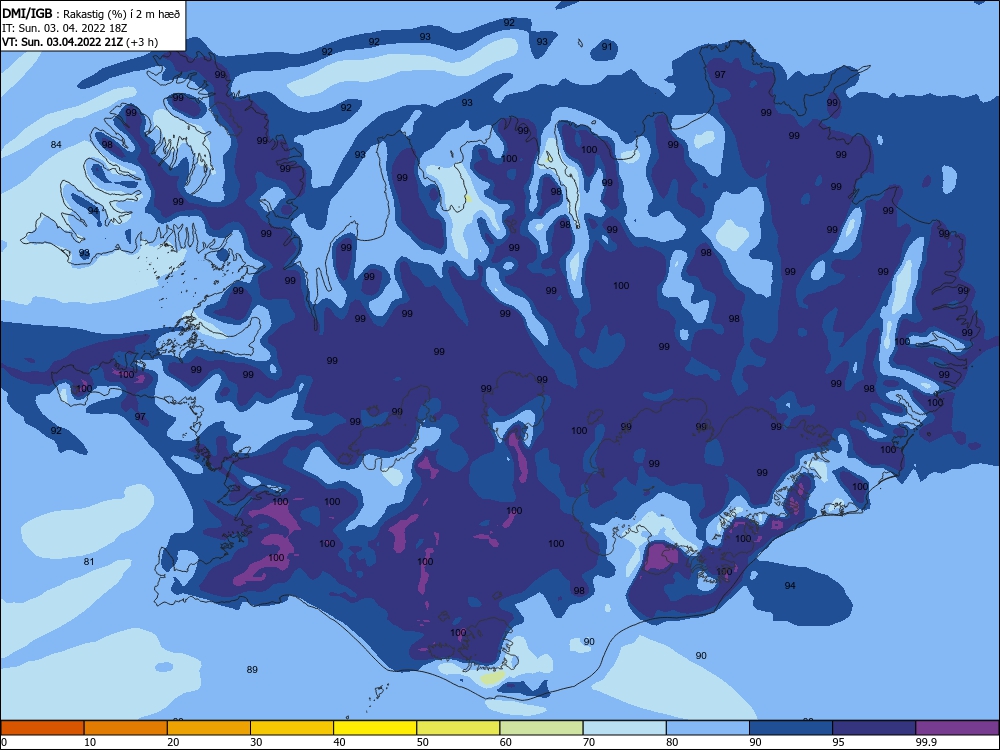Click the "IT: Sun. 03. 04. 2022 18Z" line
Viewport: 1000px width, 750px height.
click(x=64, y=28)
